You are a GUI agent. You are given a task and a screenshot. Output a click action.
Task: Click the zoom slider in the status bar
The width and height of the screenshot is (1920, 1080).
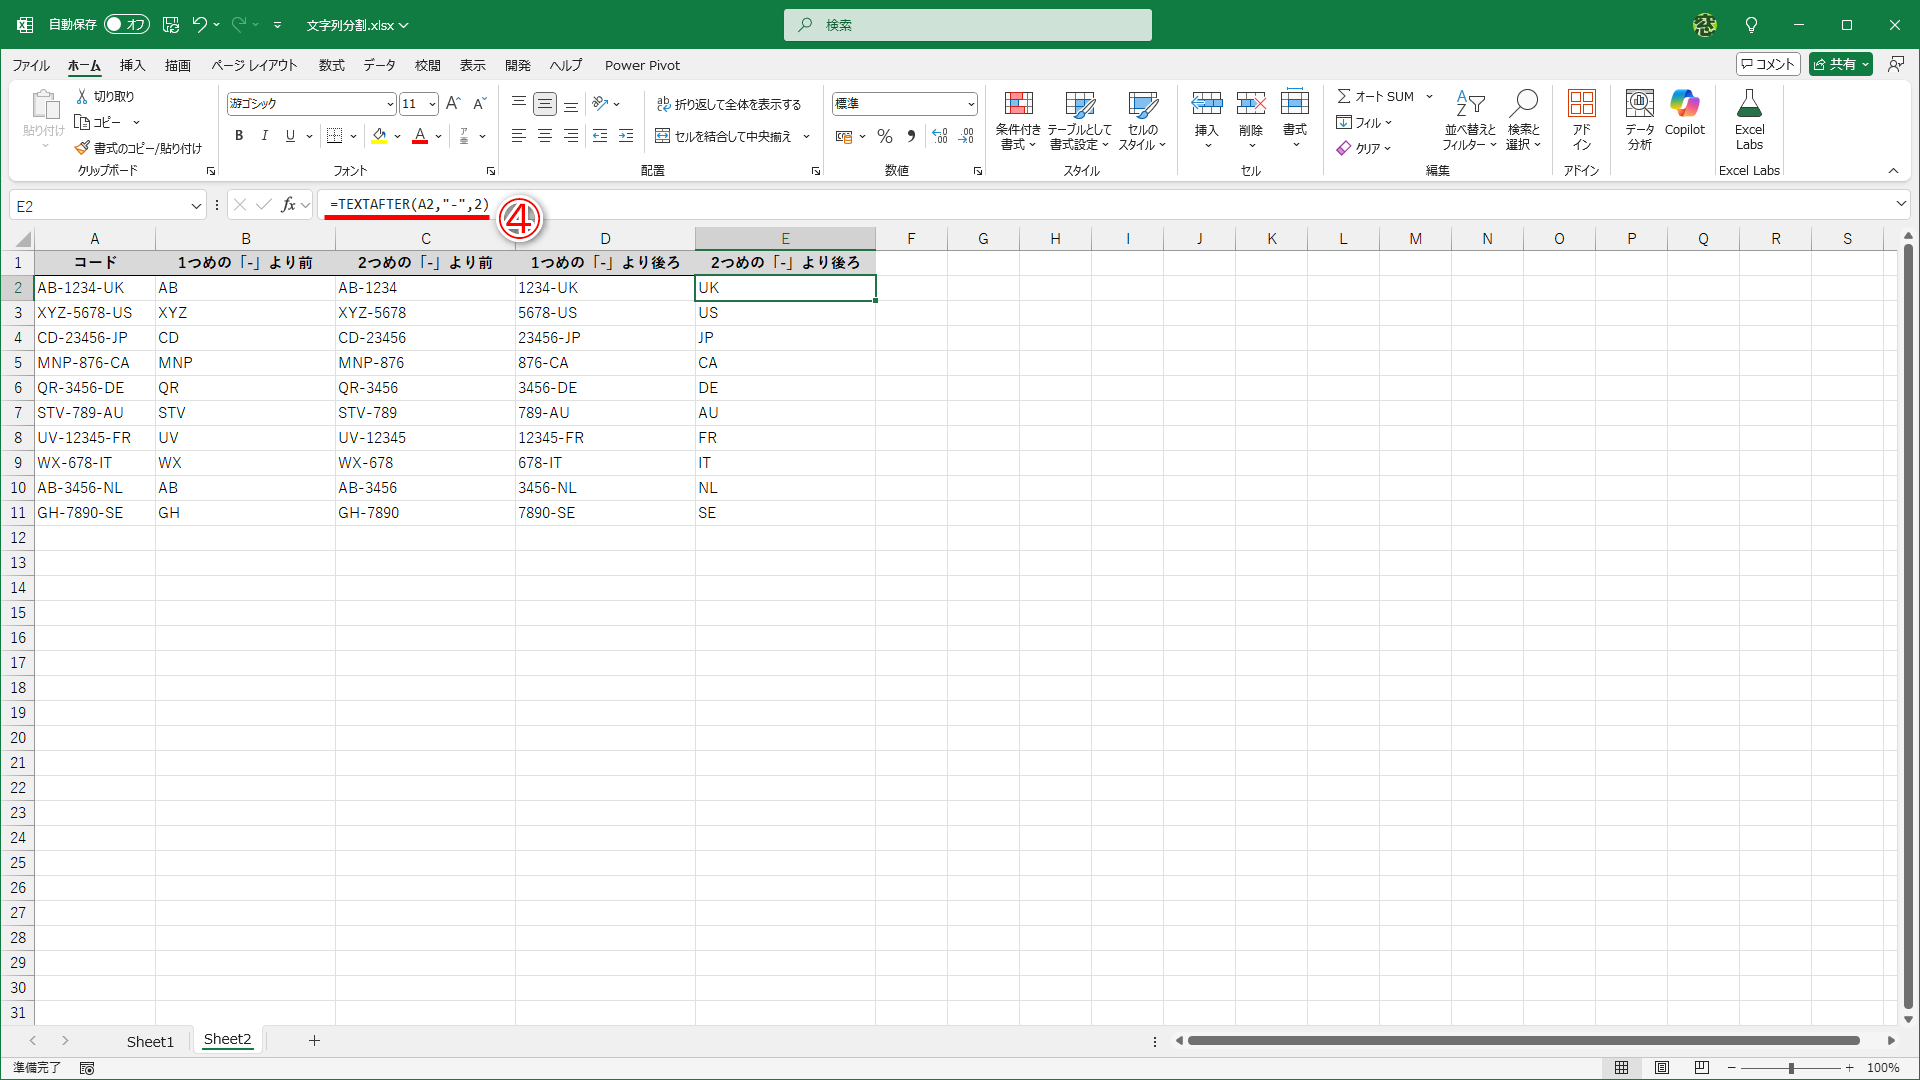point(1791,1068)
